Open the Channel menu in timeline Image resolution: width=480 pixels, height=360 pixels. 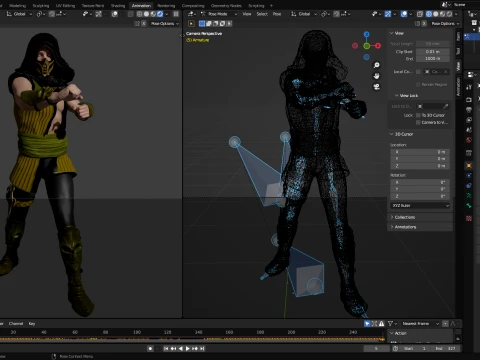[x=16, y=324]
